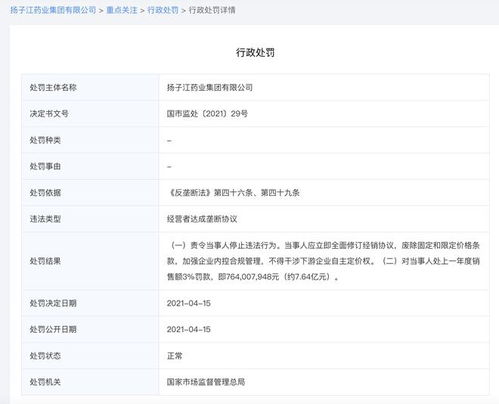
Task: Select the 处罚种类 label cell
Action: point(90,140)
